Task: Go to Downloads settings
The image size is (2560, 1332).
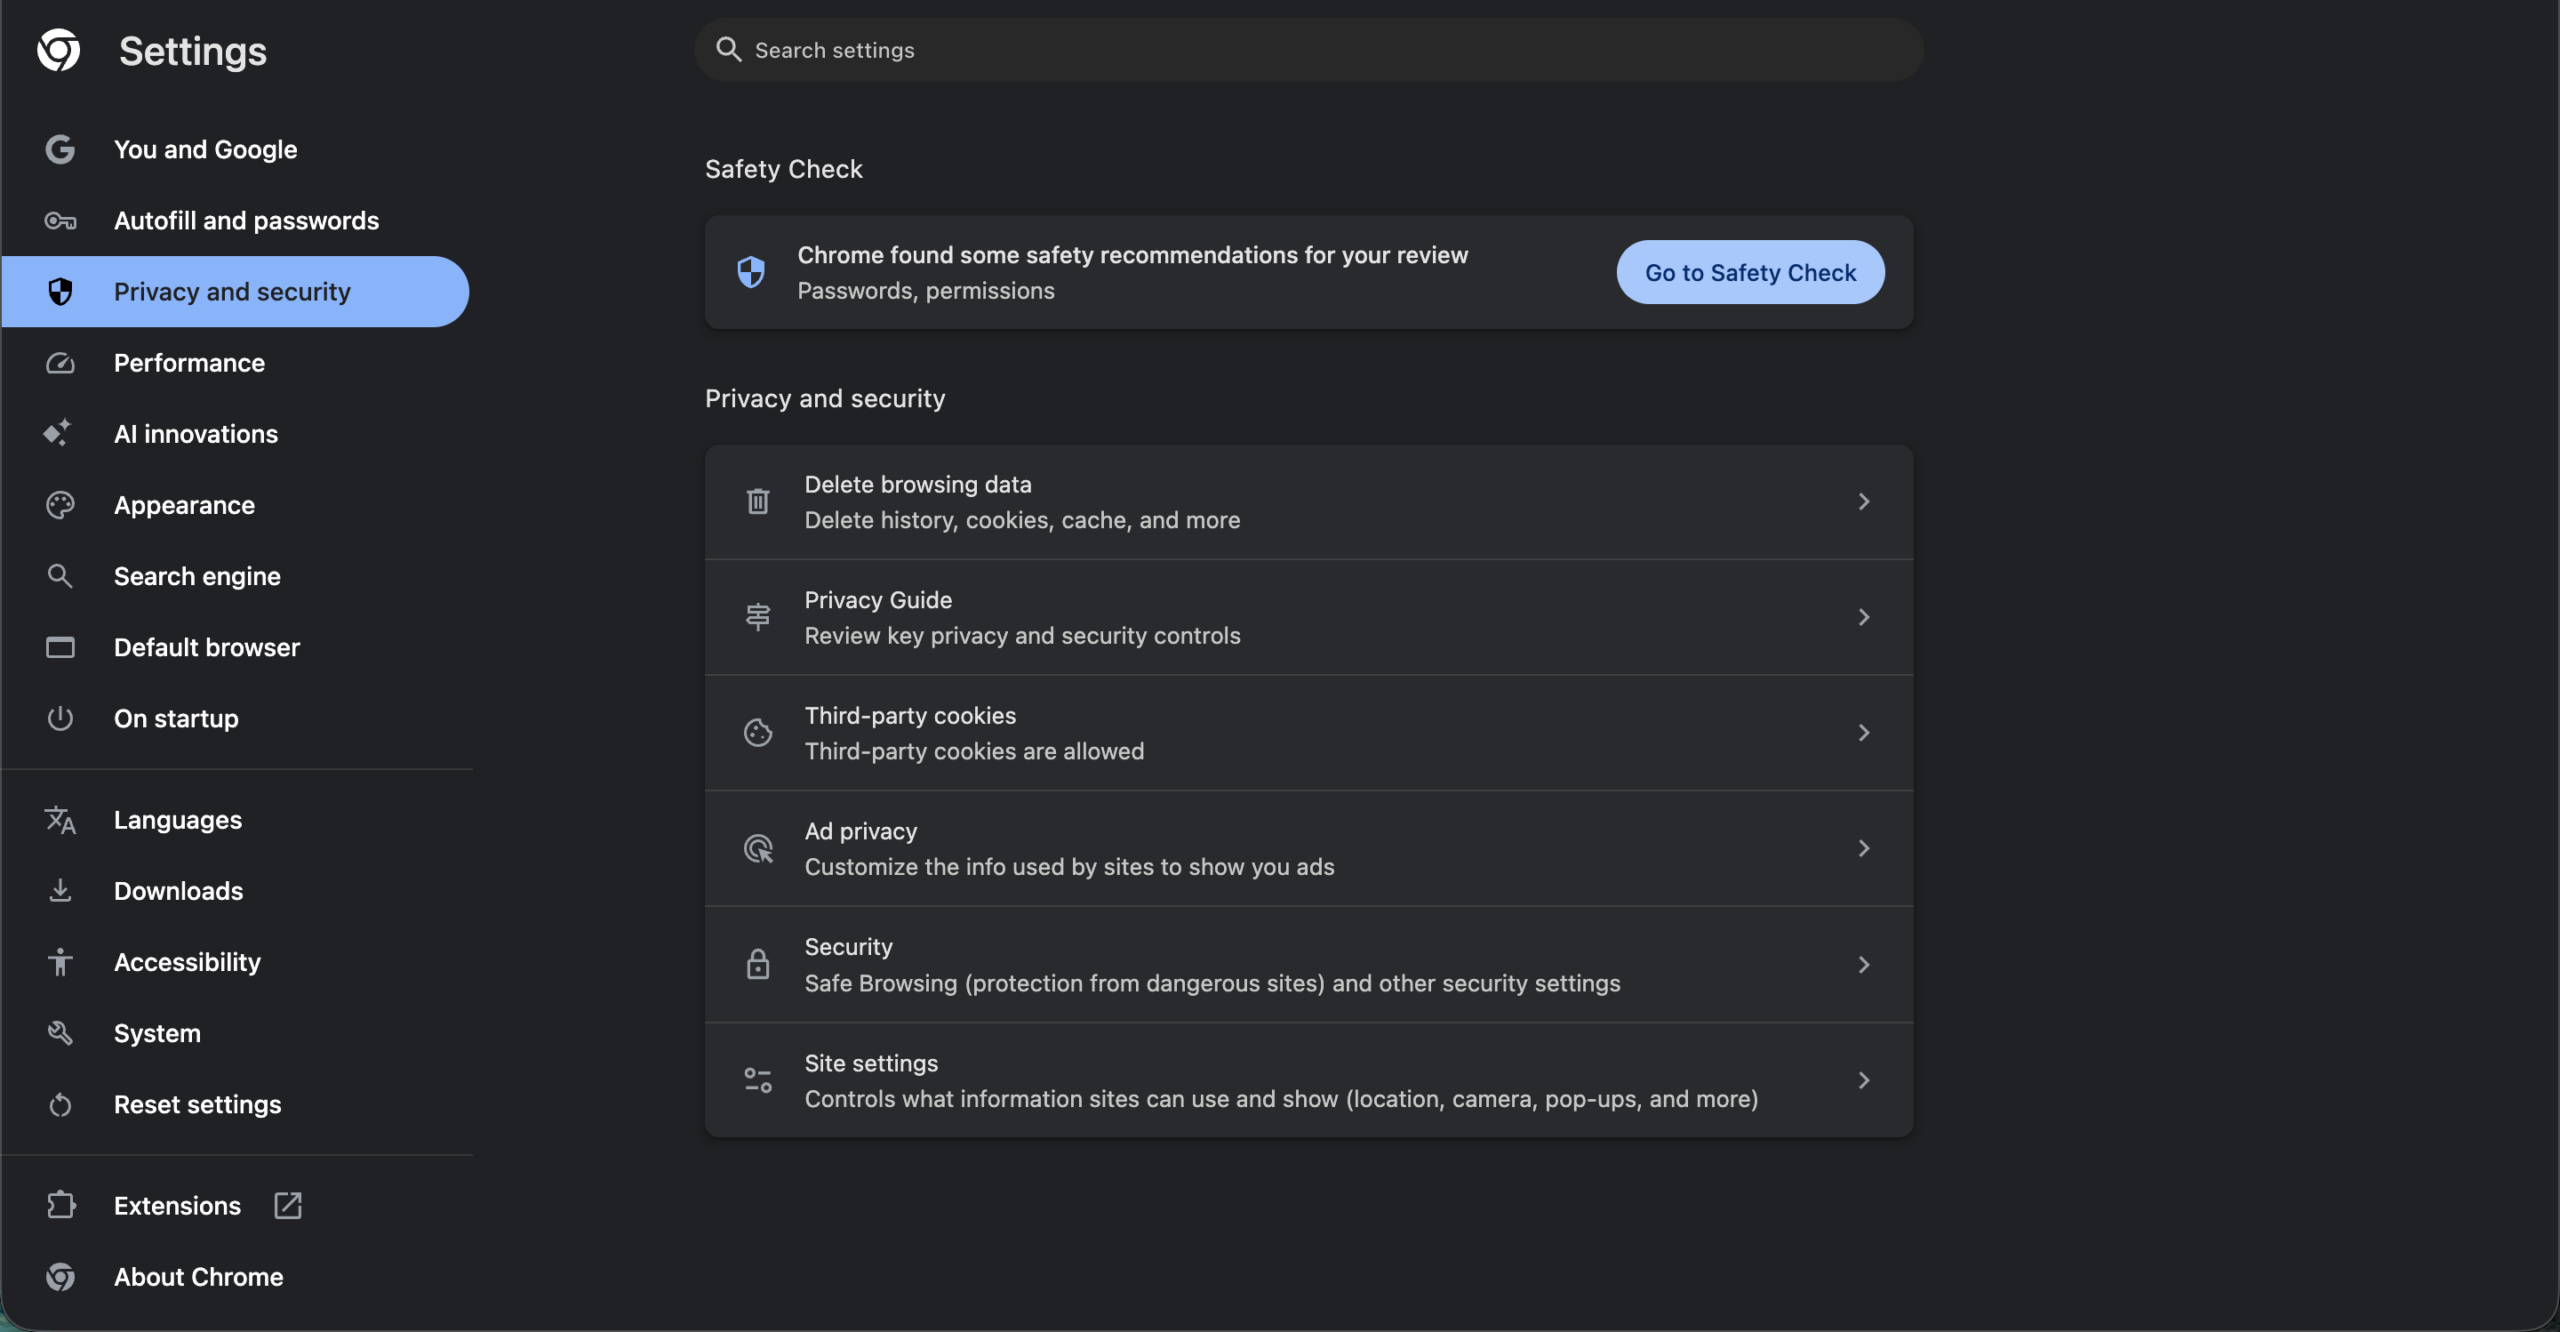Action: (236, 890)
